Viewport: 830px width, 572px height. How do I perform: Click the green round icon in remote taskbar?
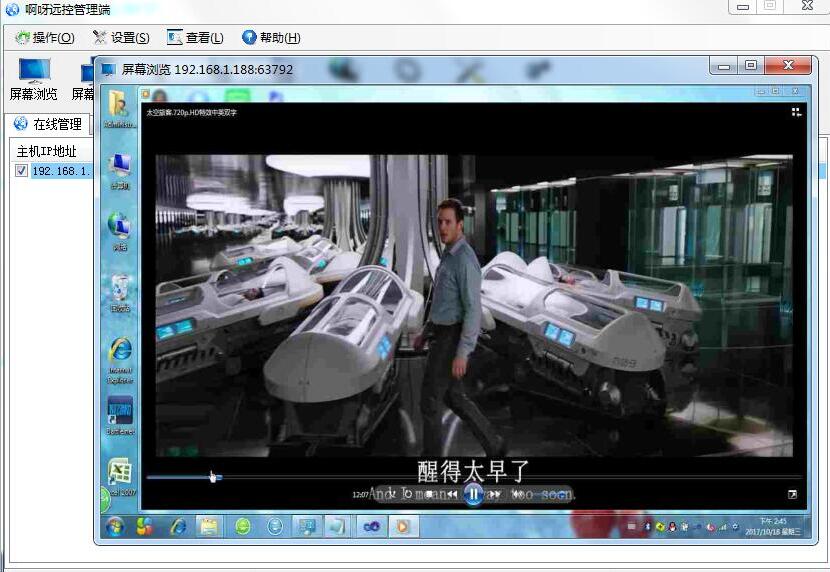coord(242,526)
